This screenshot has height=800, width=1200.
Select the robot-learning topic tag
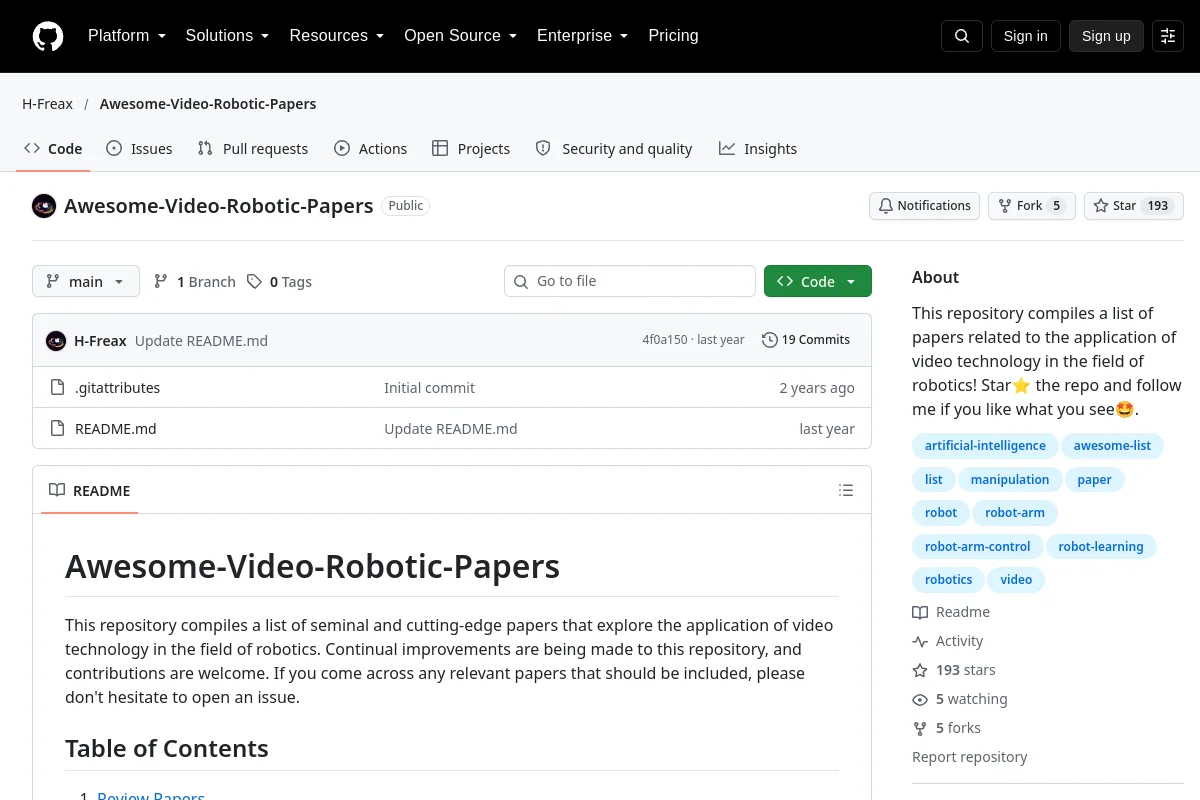point(1101,547)
